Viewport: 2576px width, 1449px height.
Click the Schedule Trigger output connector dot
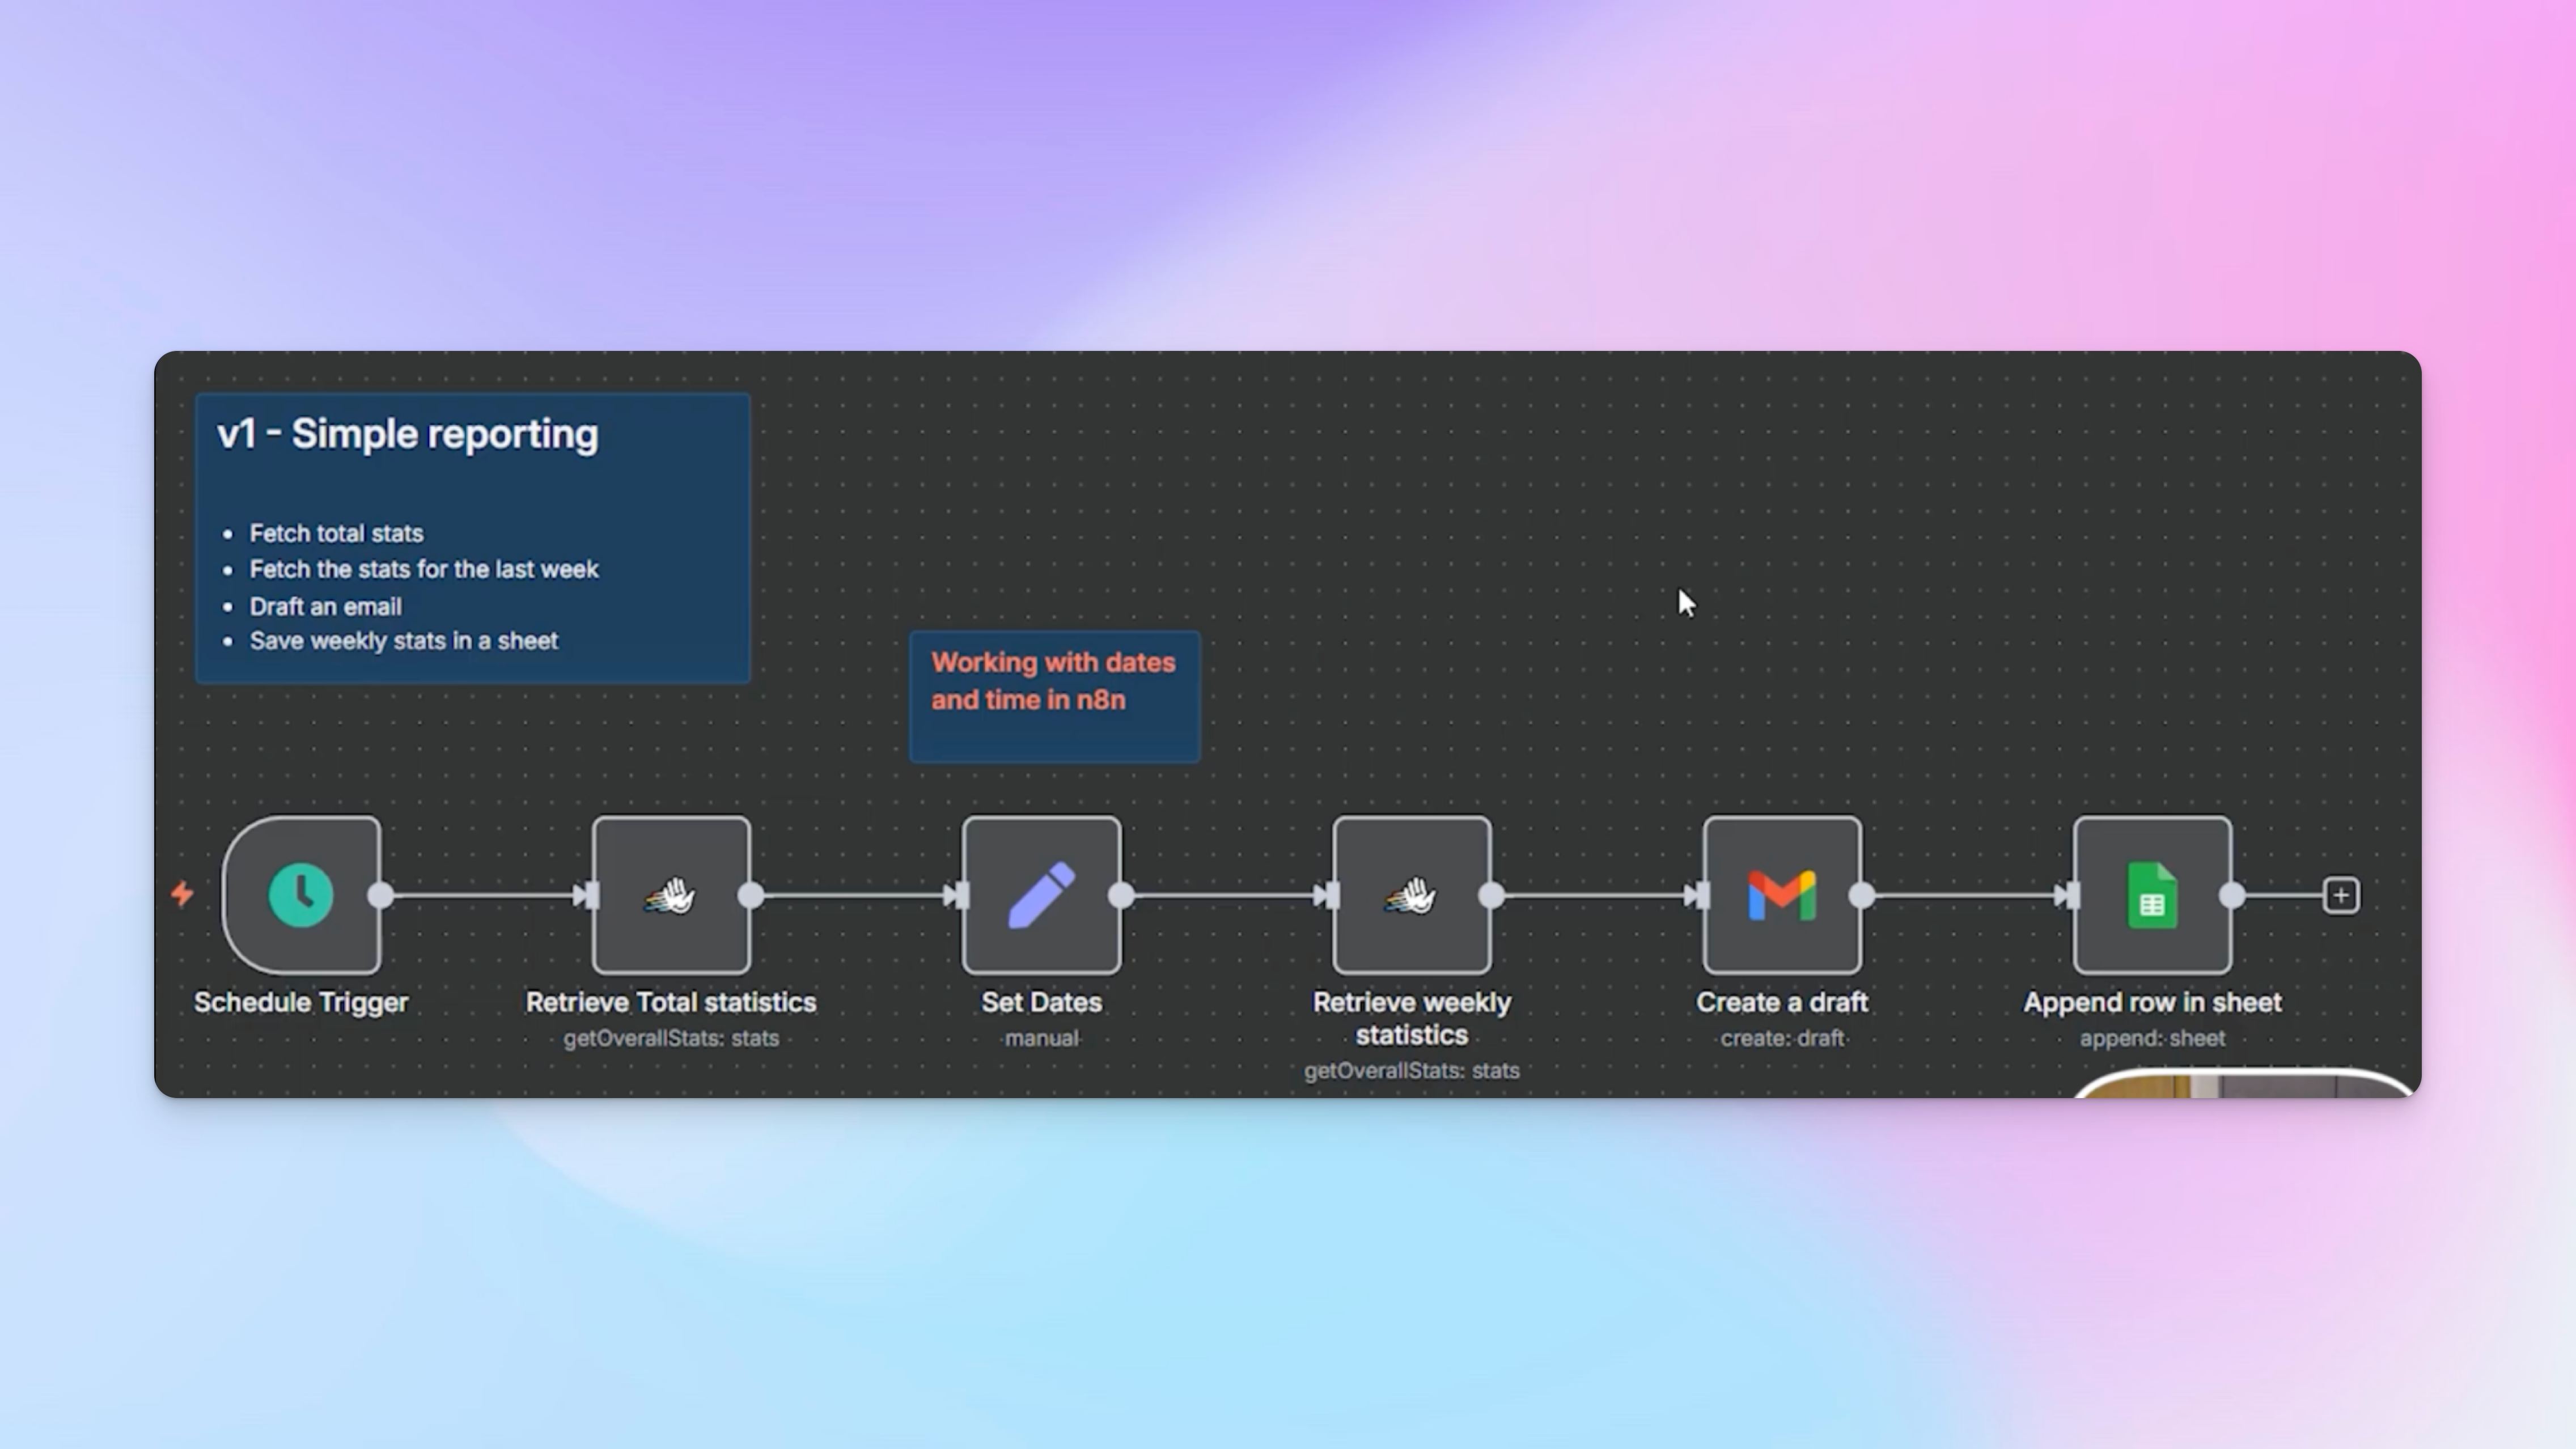(x=381, y=895)
